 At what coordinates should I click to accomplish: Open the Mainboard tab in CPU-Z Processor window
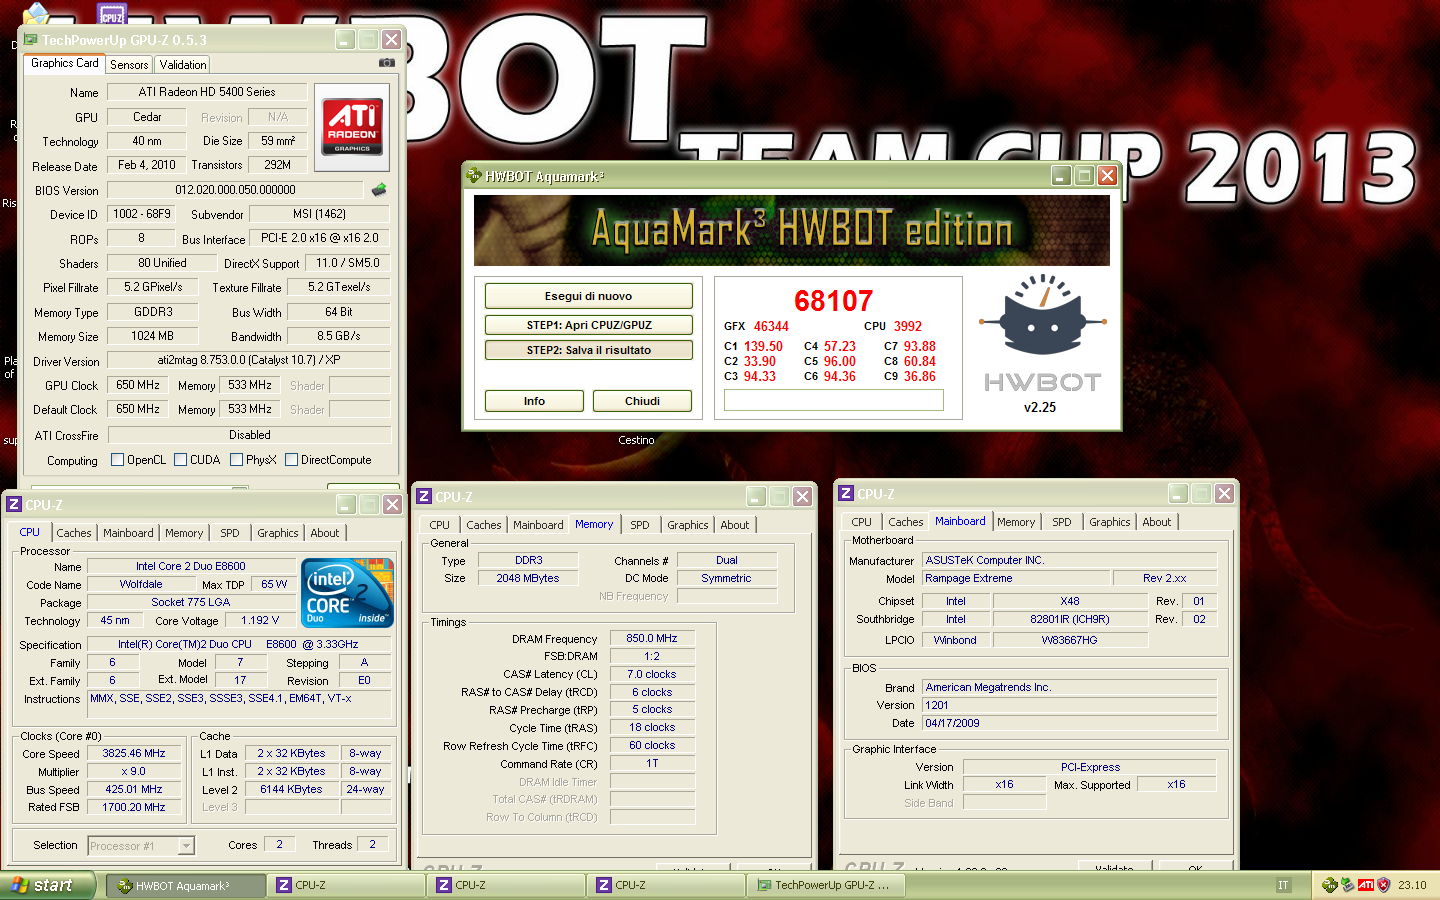[x=129, y=533]
